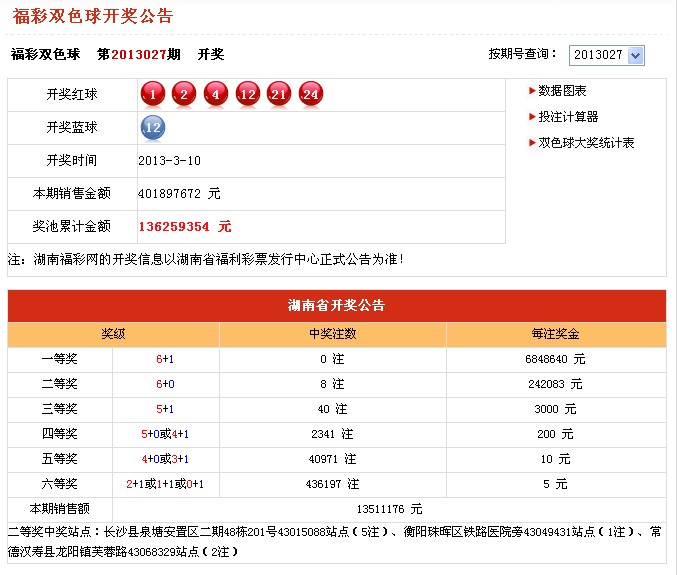Screen dimensions: 677x575
Task: Click the 436197 注 winners cell
Action: (332, 484)
